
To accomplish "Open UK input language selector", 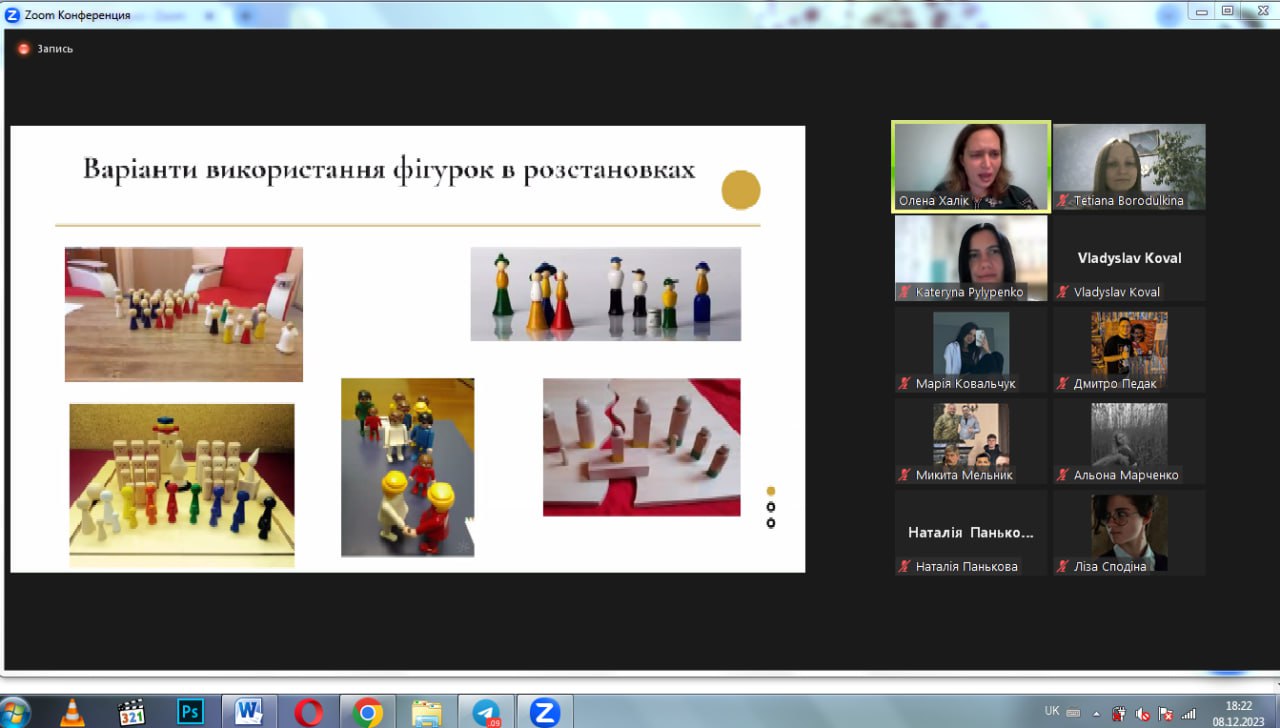I will (1052, 711).
